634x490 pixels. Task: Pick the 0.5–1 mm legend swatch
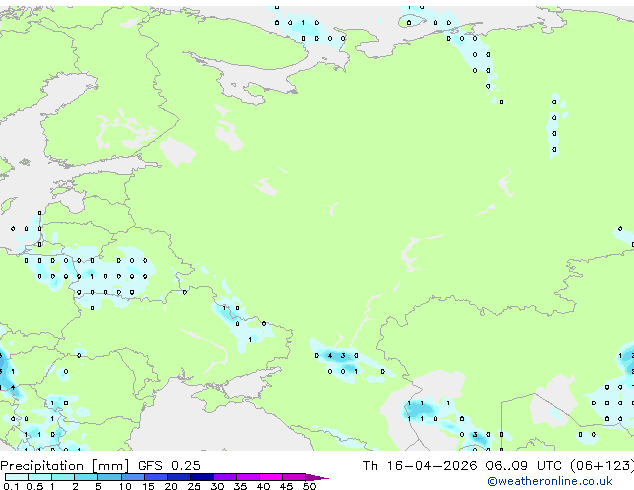[x=40, y=477]
